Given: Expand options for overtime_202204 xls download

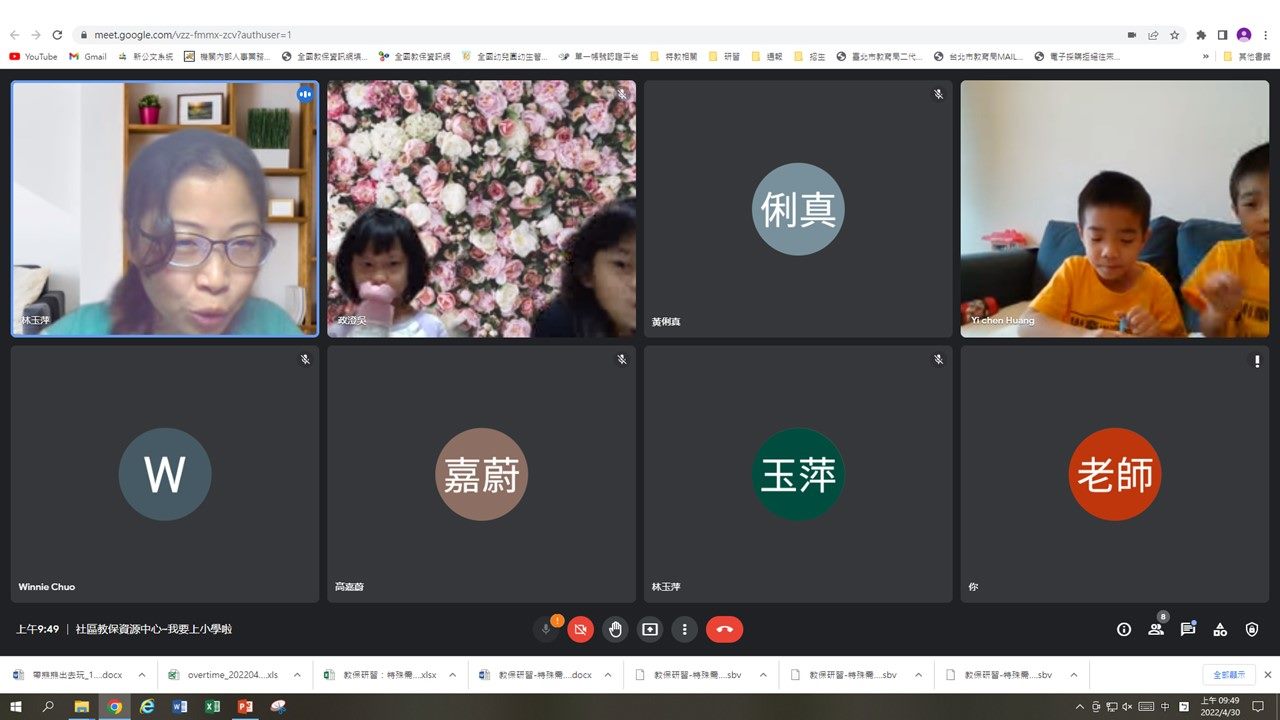Looking at the screenshot, I should (297, 675).
